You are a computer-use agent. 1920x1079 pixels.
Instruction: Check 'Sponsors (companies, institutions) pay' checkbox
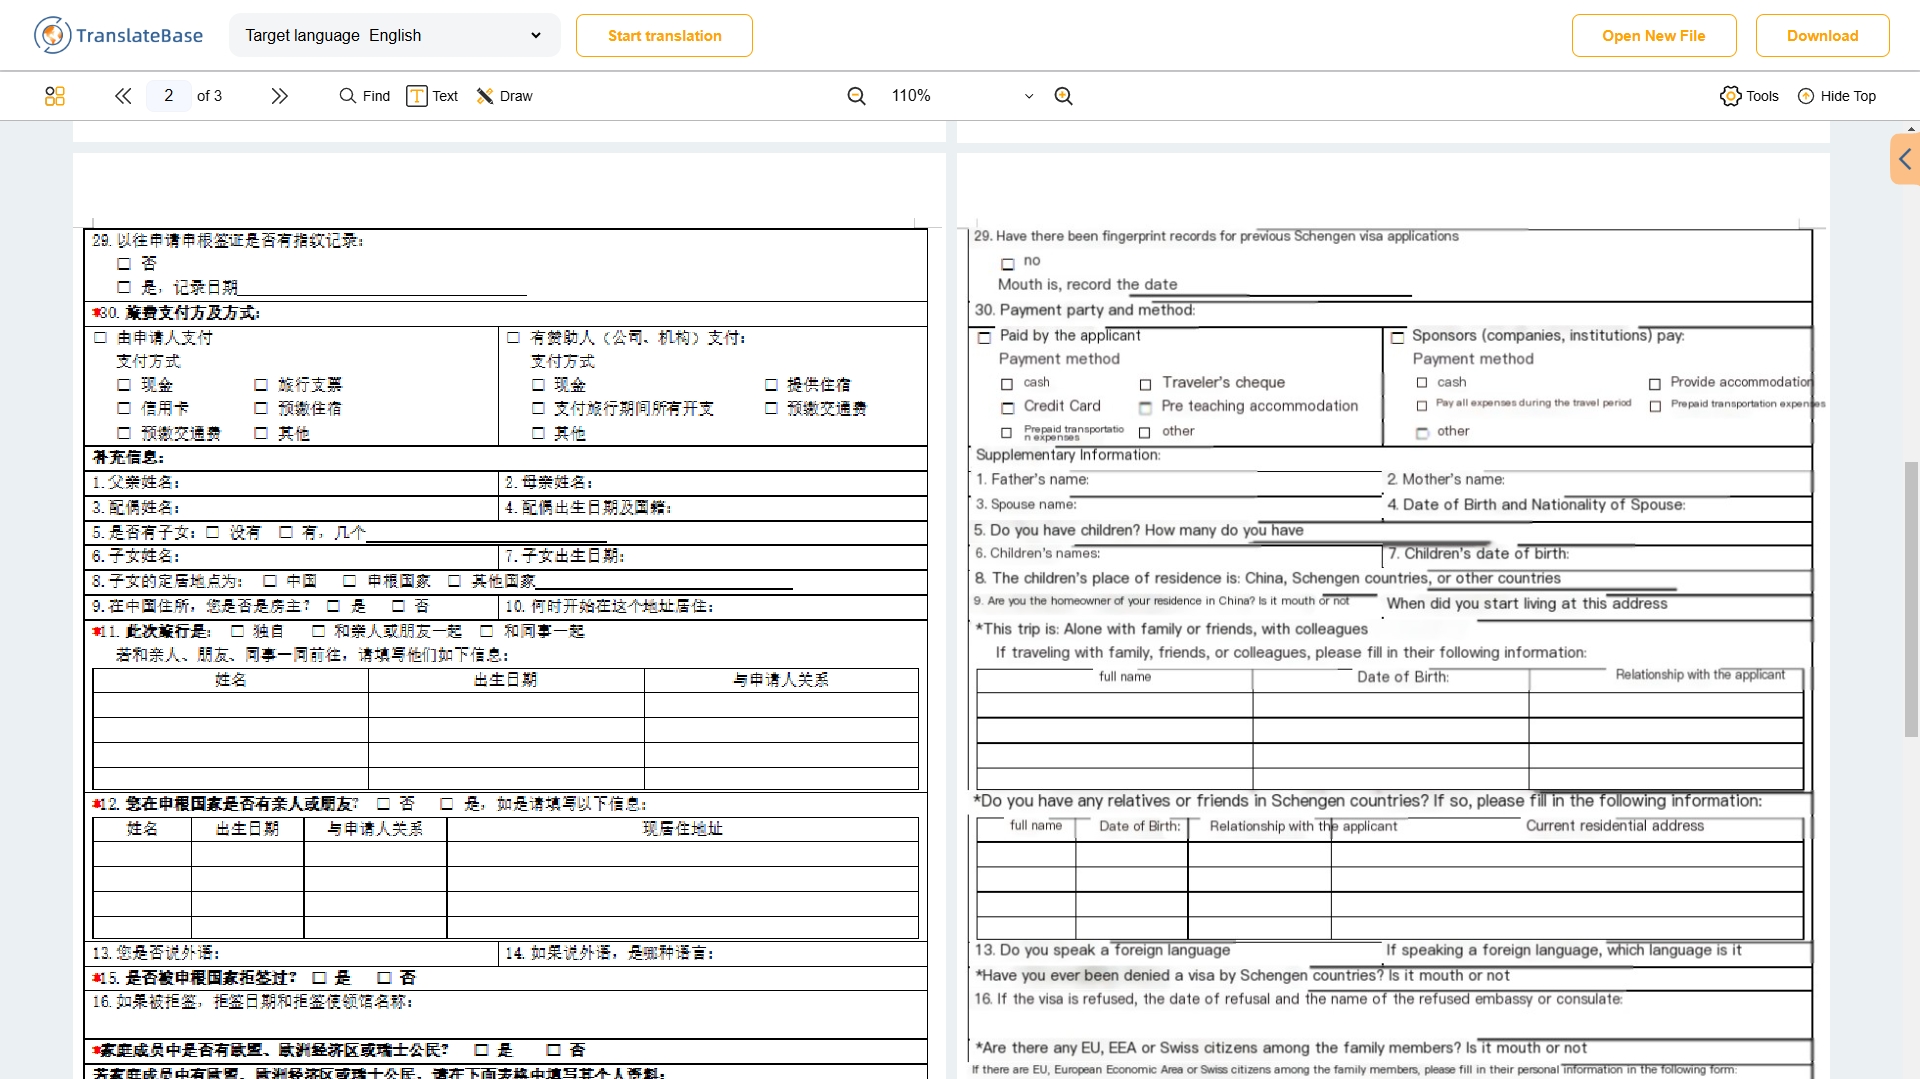[1397, 338]
